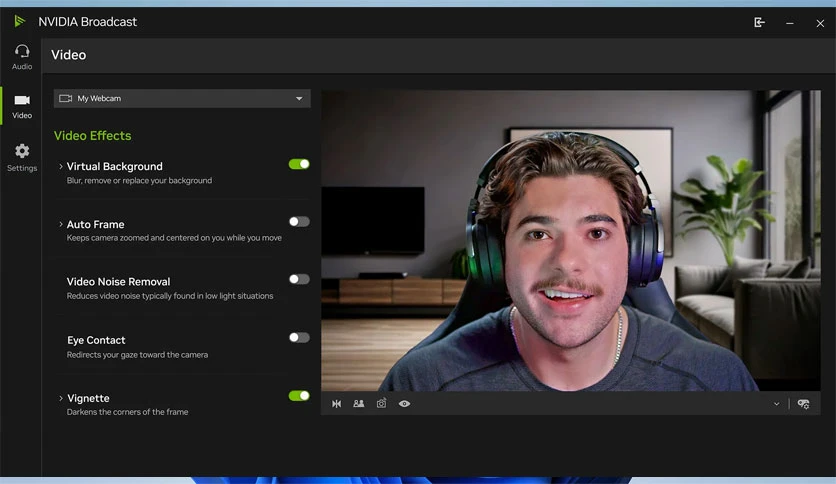Click the webcam preview image
Screen dimensions: 836x484
tap(570, 240)
